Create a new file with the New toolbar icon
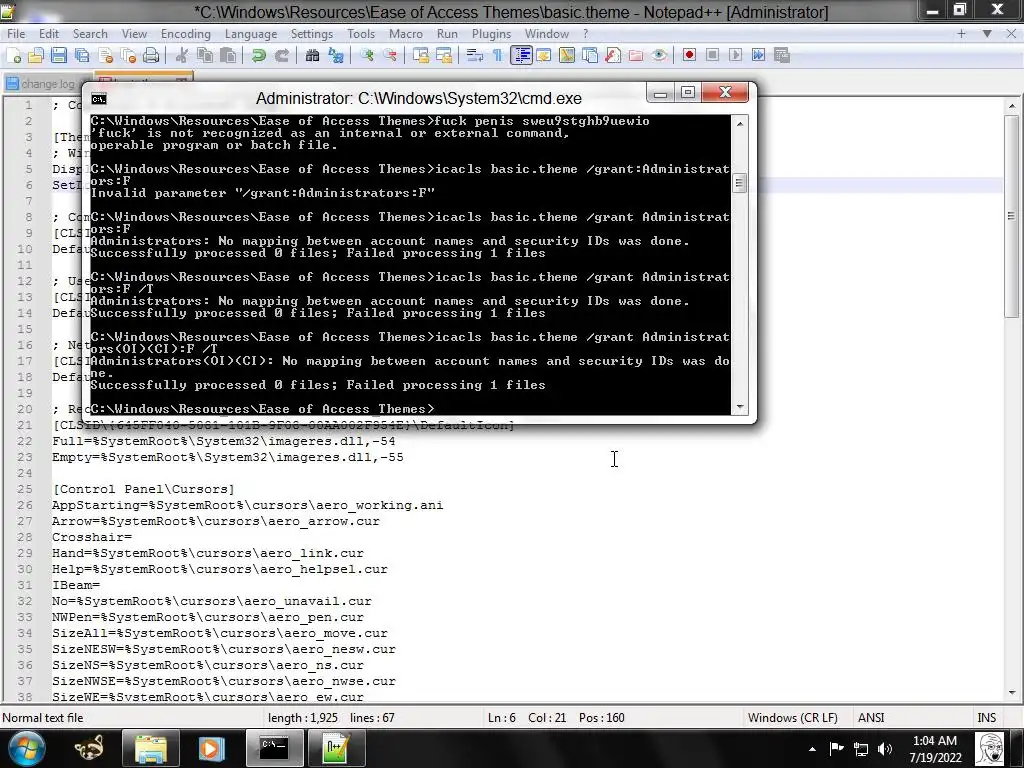1024x768 pixels. (x=14, y=56)
